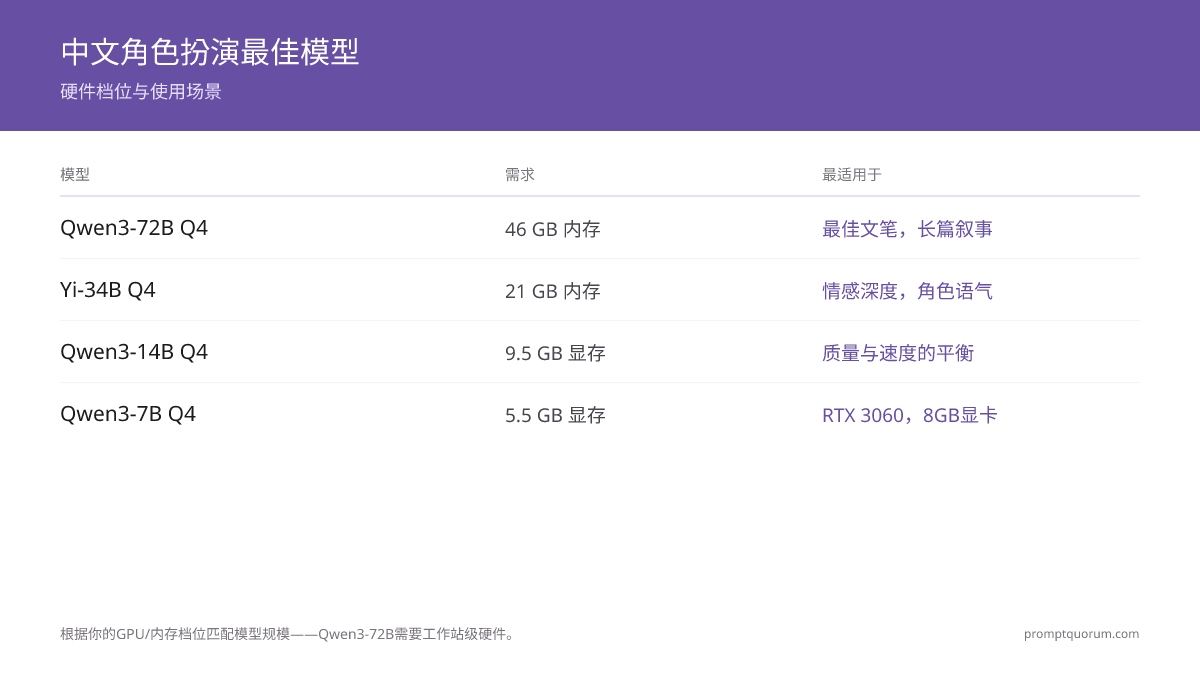The height and width of the screenshot is (675, 1200).
Task: Click the RTX 3060，8GB显卡 cell
Action: tap(910, 415)
